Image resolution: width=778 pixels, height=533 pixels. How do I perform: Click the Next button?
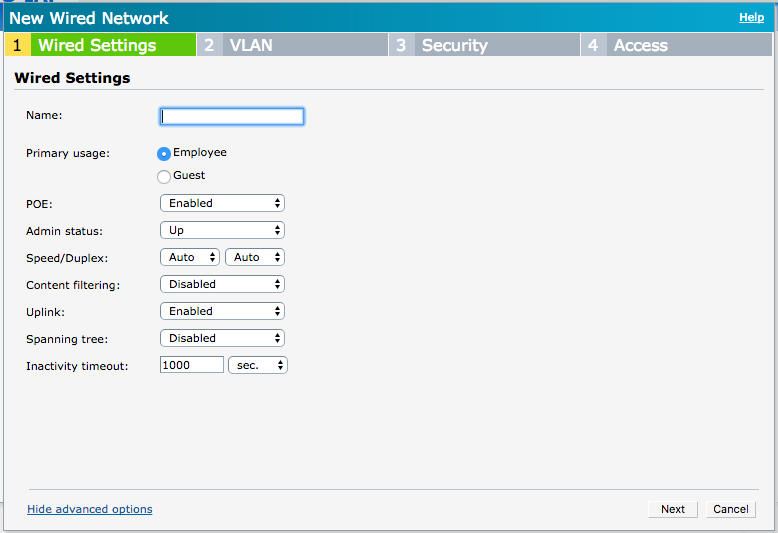[x=673, y=509]
